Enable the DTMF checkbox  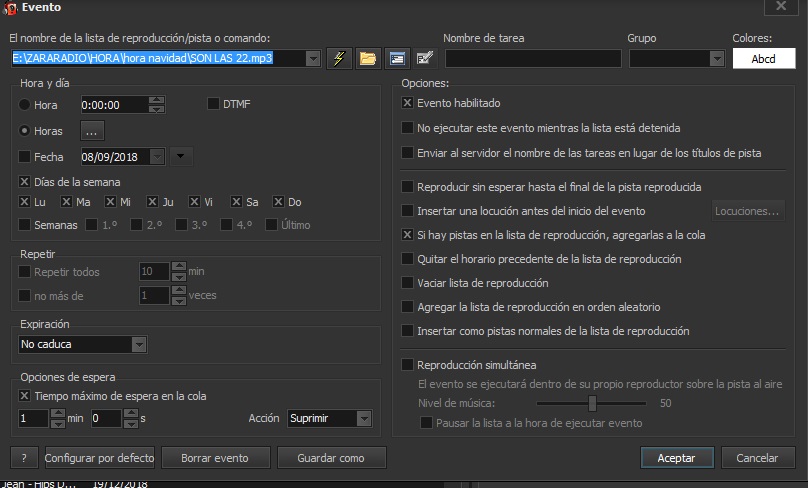tap(213, 104)
